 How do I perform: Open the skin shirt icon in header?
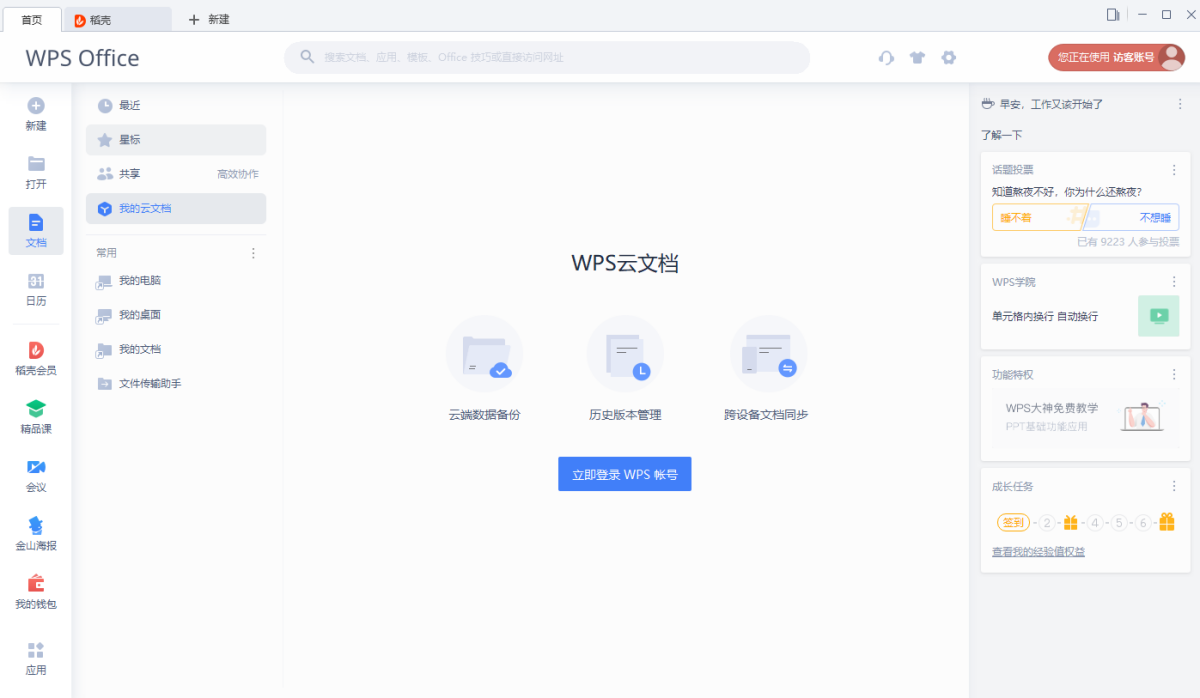[x=917, y=58]
